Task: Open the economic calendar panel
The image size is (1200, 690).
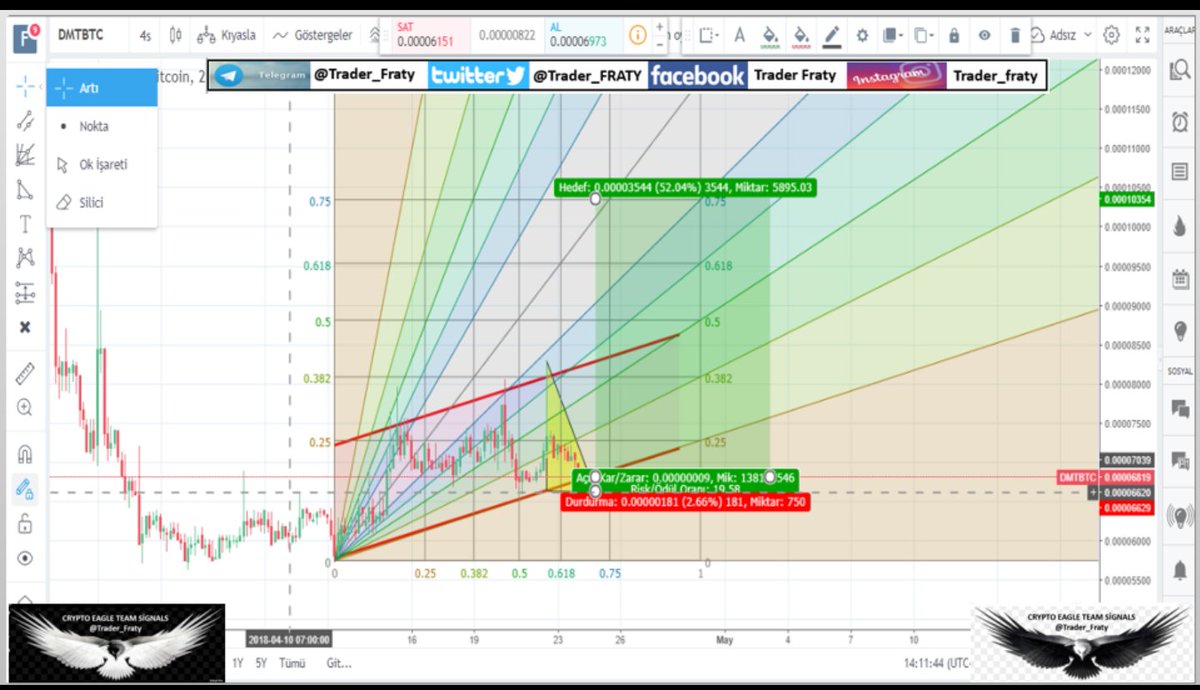Action: coord(1179,278)
